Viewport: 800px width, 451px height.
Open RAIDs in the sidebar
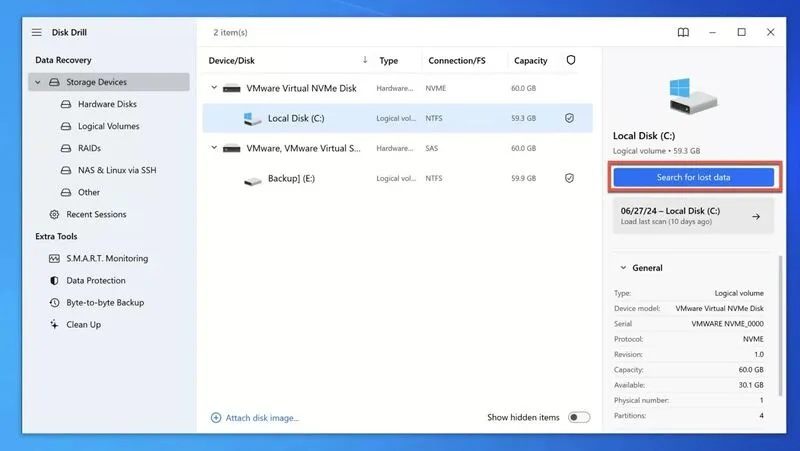click(89, 148)
